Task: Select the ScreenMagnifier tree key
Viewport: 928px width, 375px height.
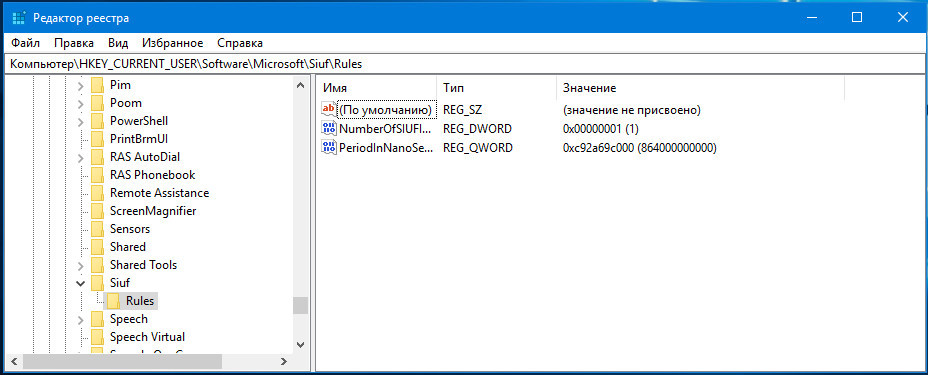Action: (x=153, y=211)
